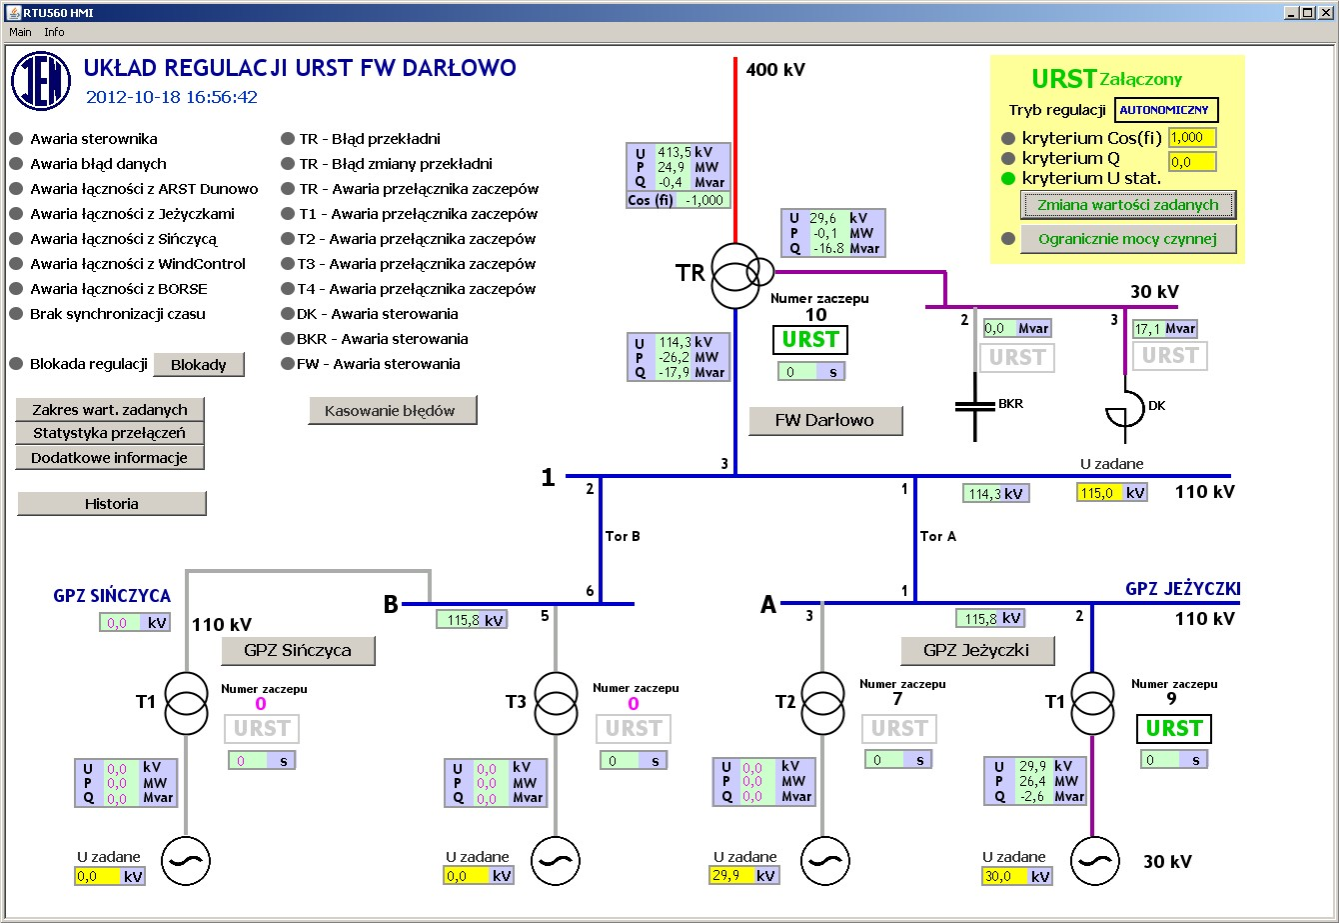Click the BKR capacitor bank symbol
Image resolution: width=1340 pixels, height=924 pixels.
pos(977,405)
